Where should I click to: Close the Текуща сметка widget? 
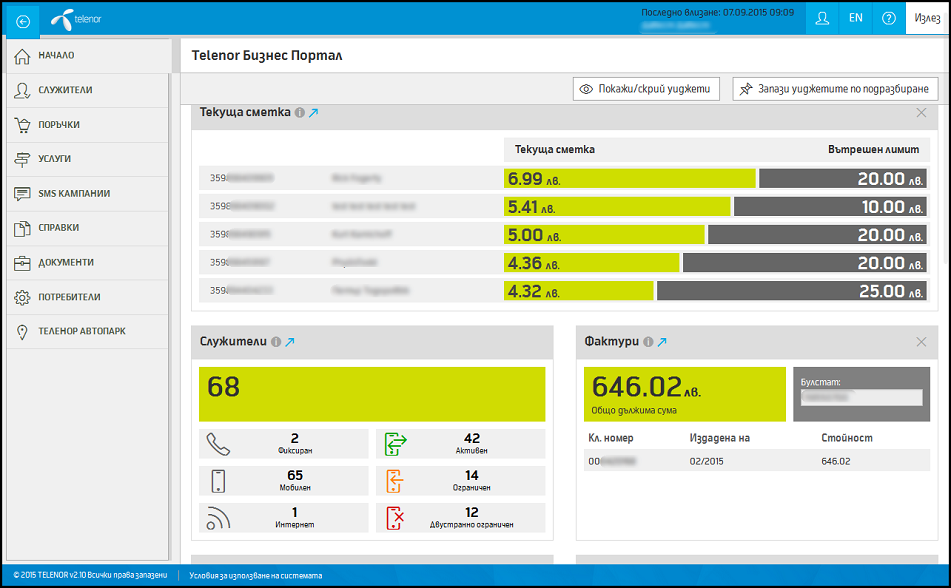tap(921, 113)
